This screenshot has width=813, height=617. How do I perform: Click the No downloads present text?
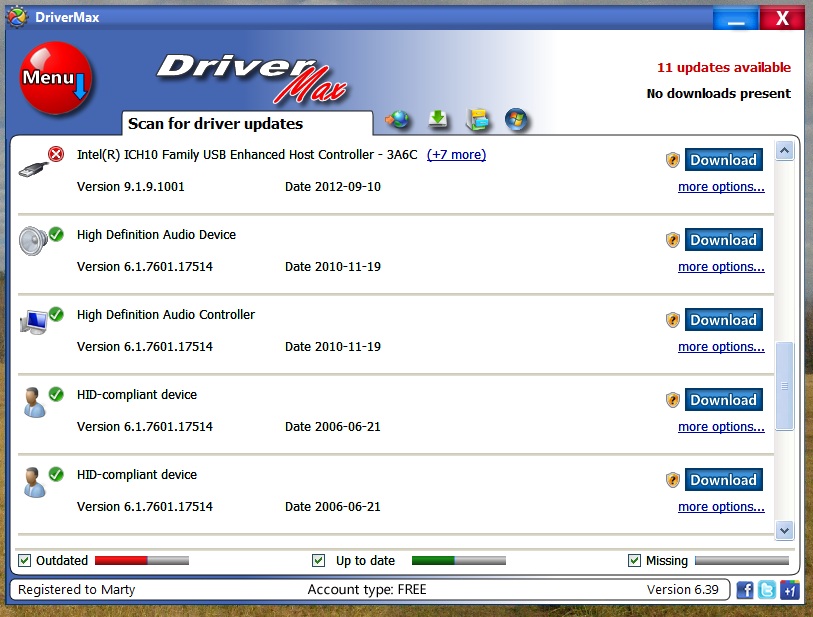click(x=719, y=93)
